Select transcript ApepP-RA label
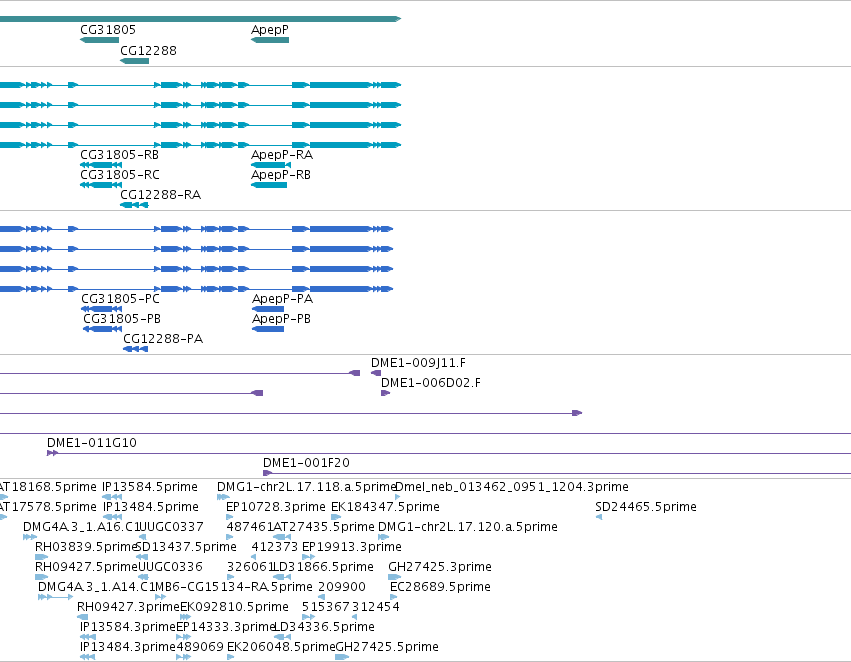 coord(282,155)
